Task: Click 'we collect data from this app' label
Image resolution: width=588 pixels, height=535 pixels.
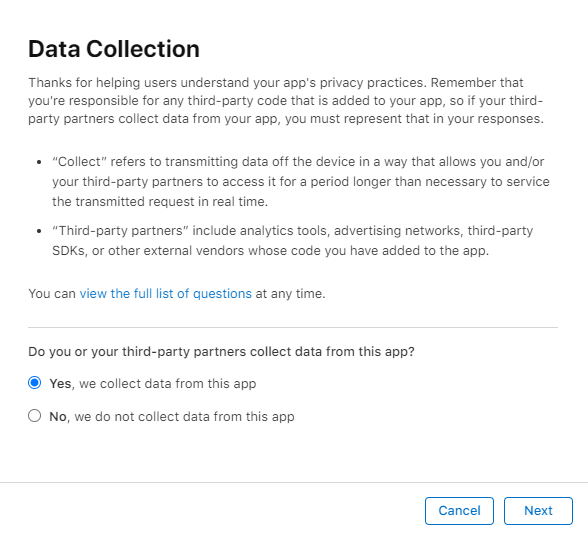Action: click(x=168, y=384)
